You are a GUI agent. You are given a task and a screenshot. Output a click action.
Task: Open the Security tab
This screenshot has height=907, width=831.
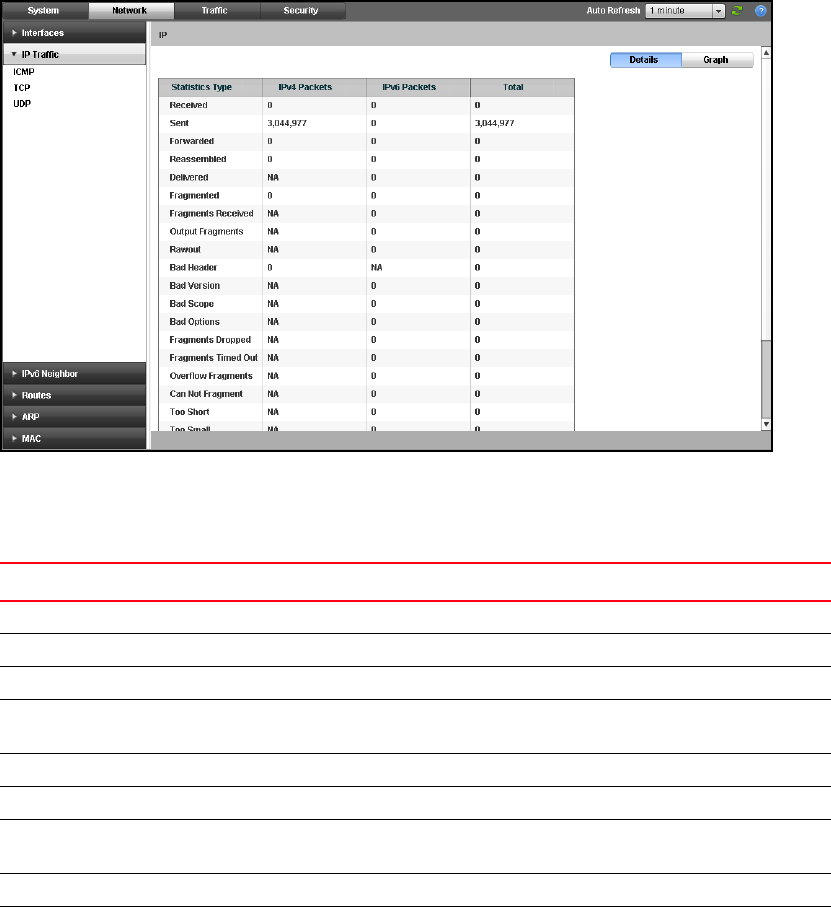(301, 10)
